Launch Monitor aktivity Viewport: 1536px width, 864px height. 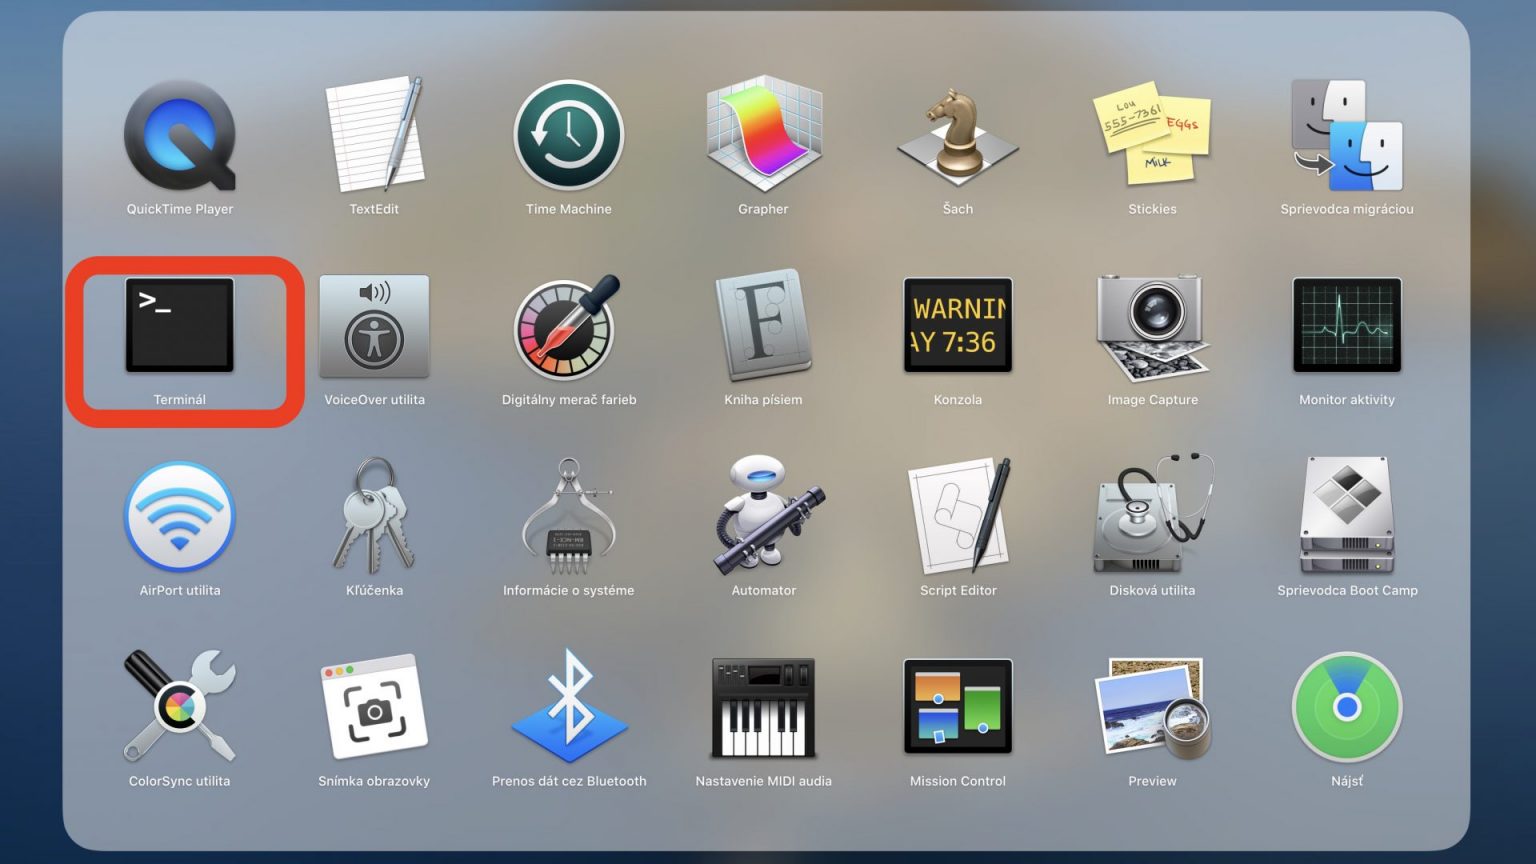tap(1347, 326)
